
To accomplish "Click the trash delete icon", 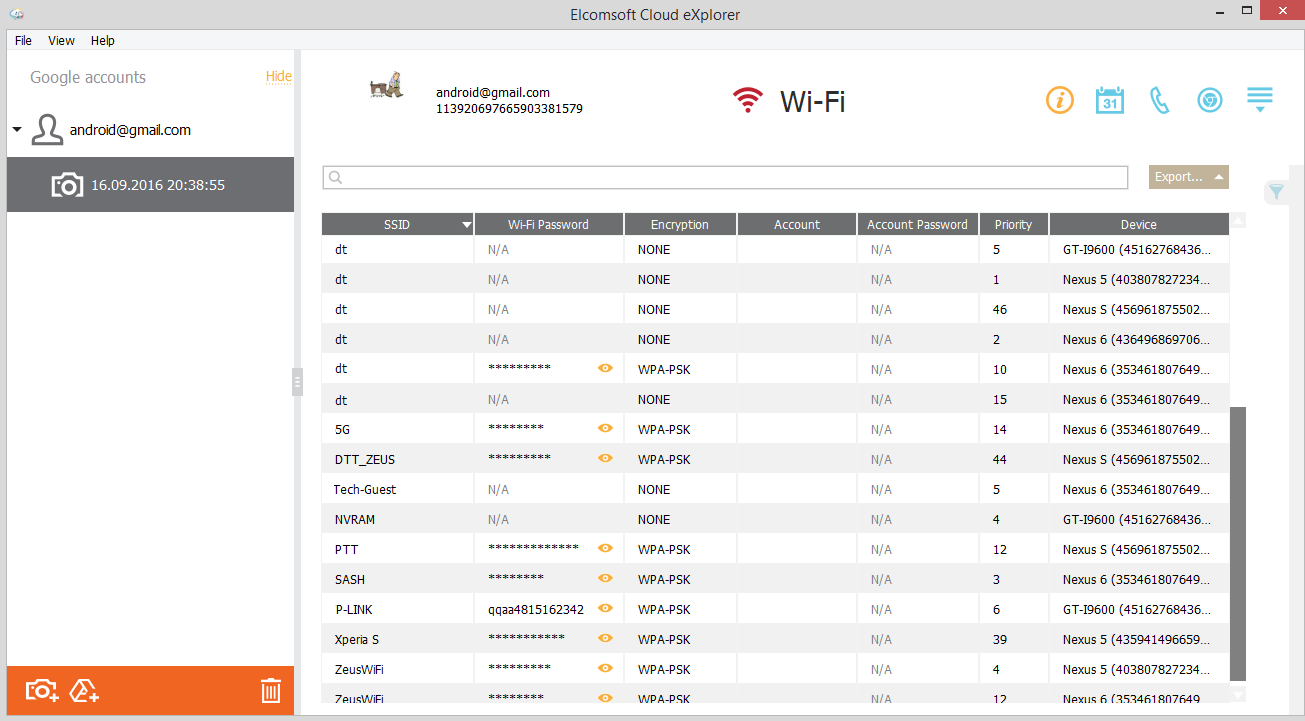I will point(271,690).
